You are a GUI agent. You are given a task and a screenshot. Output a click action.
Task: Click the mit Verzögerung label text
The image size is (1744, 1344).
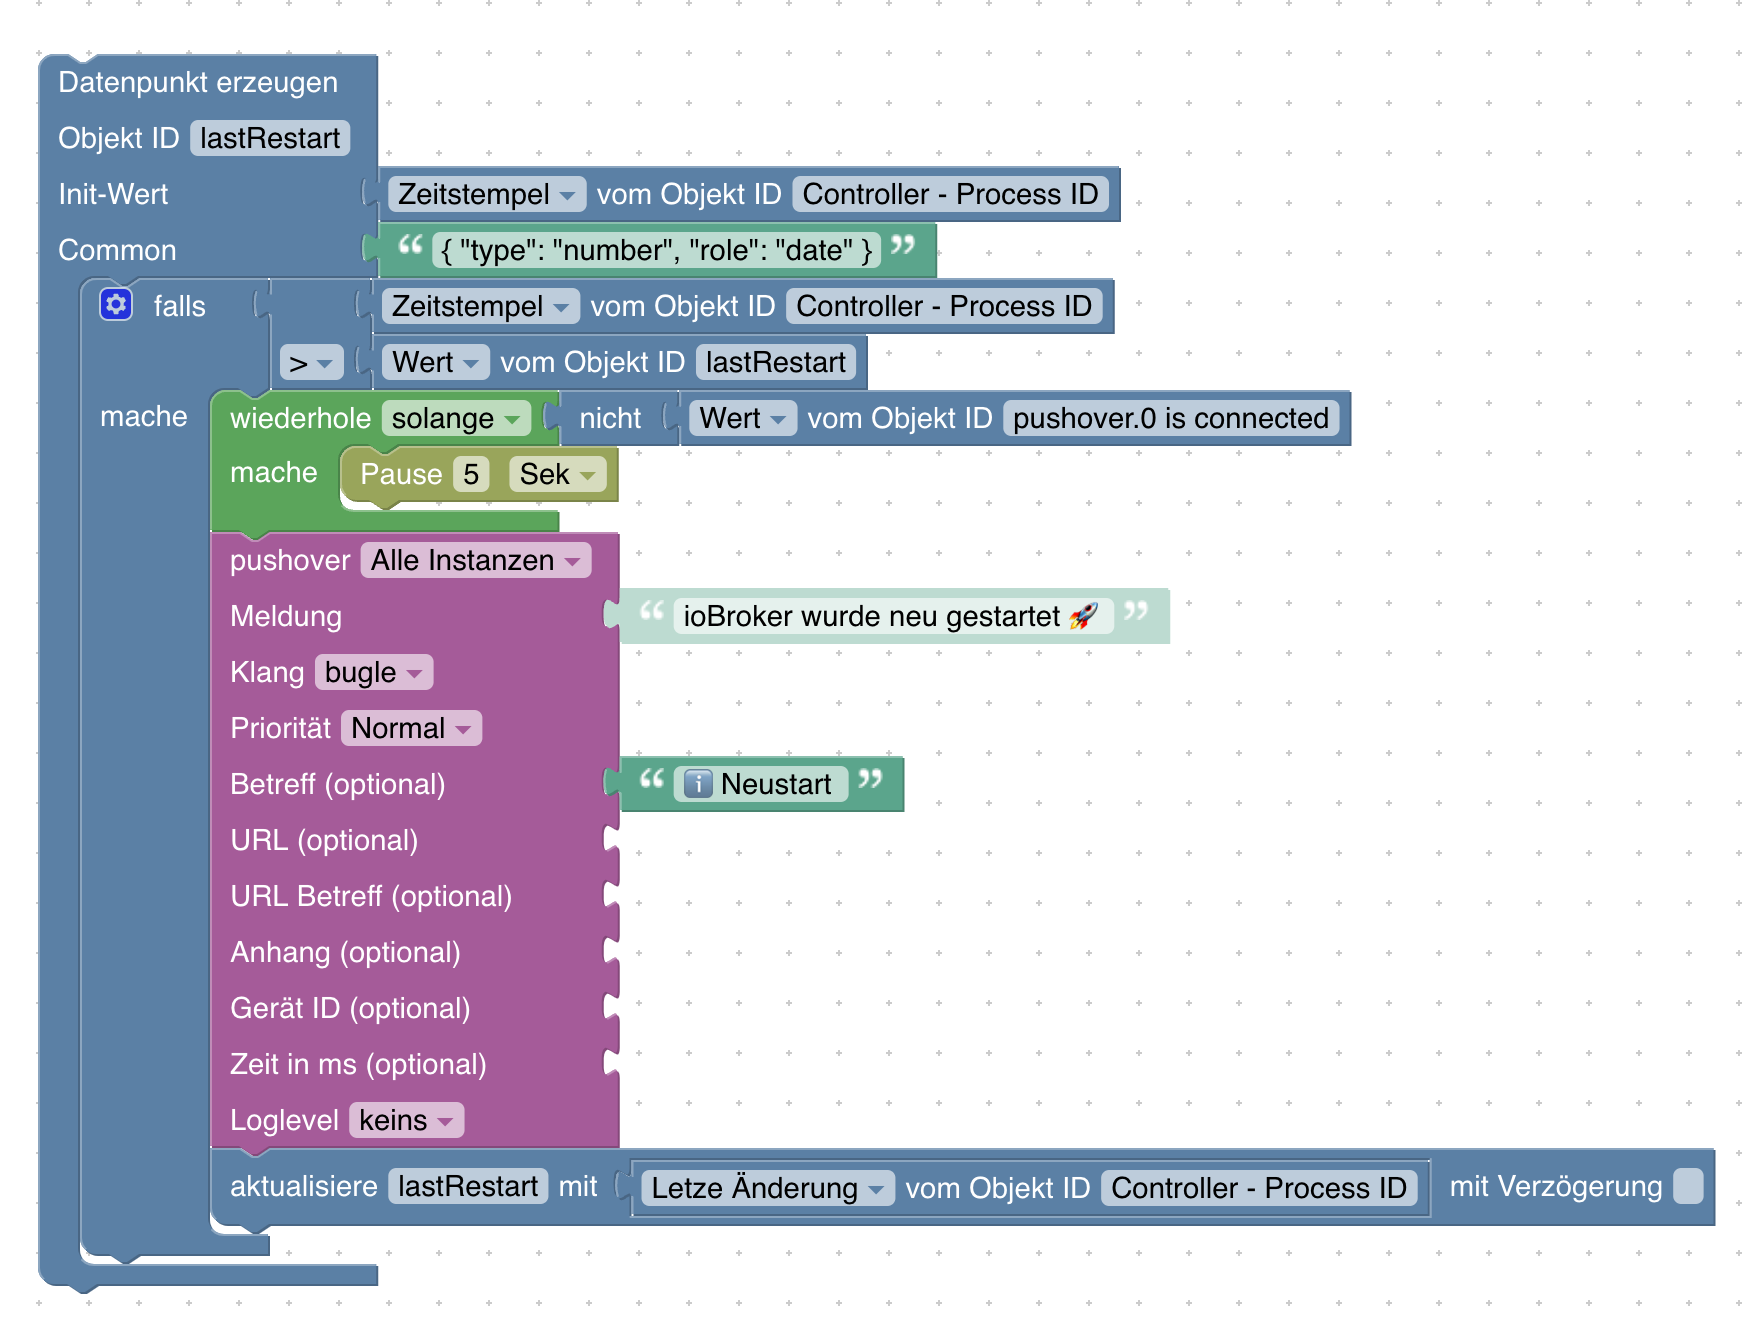(1556, 1186)
